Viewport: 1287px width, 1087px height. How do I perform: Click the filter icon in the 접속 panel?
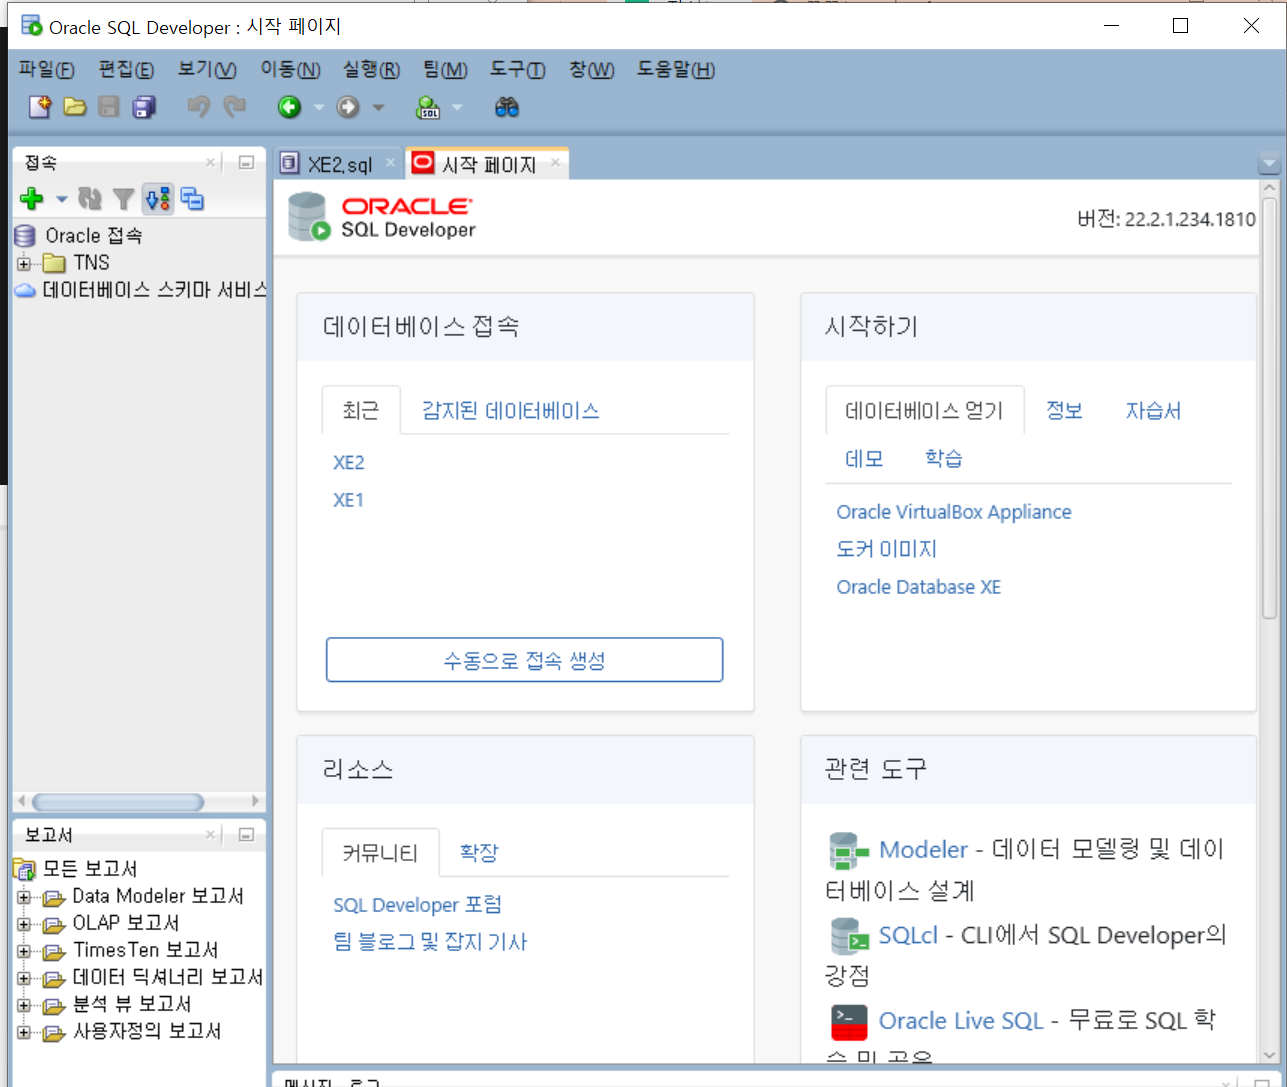[123, 199]
